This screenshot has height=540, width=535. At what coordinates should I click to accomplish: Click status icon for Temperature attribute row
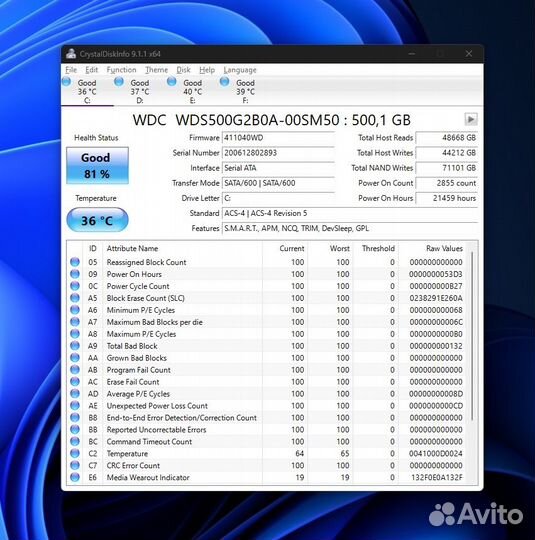click(75, 453)
